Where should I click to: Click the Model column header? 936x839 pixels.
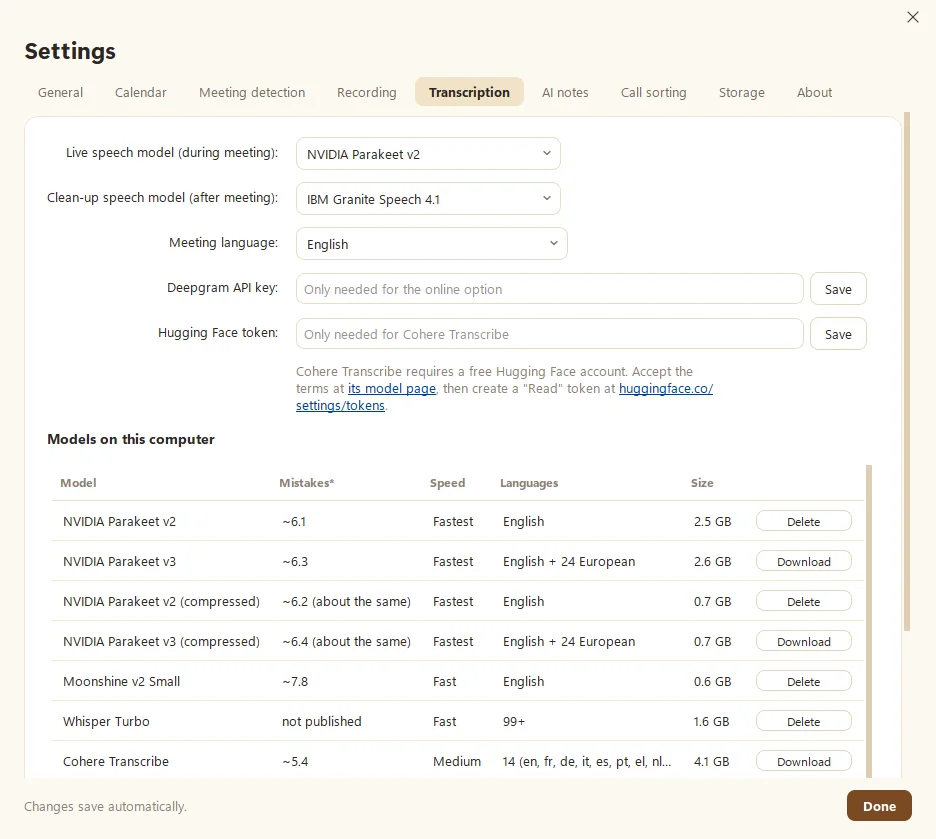click(x=78, y=483)
